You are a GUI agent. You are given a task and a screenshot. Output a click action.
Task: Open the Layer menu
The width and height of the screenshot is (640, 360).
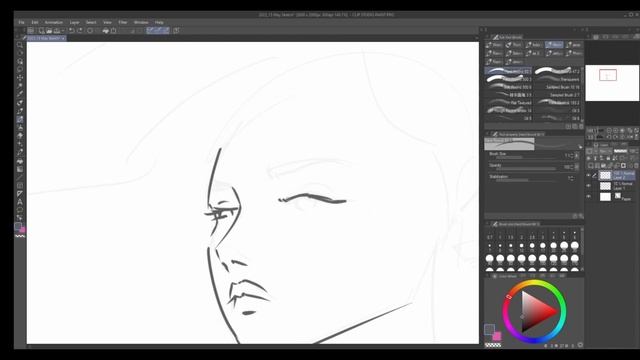pos(74,22)
